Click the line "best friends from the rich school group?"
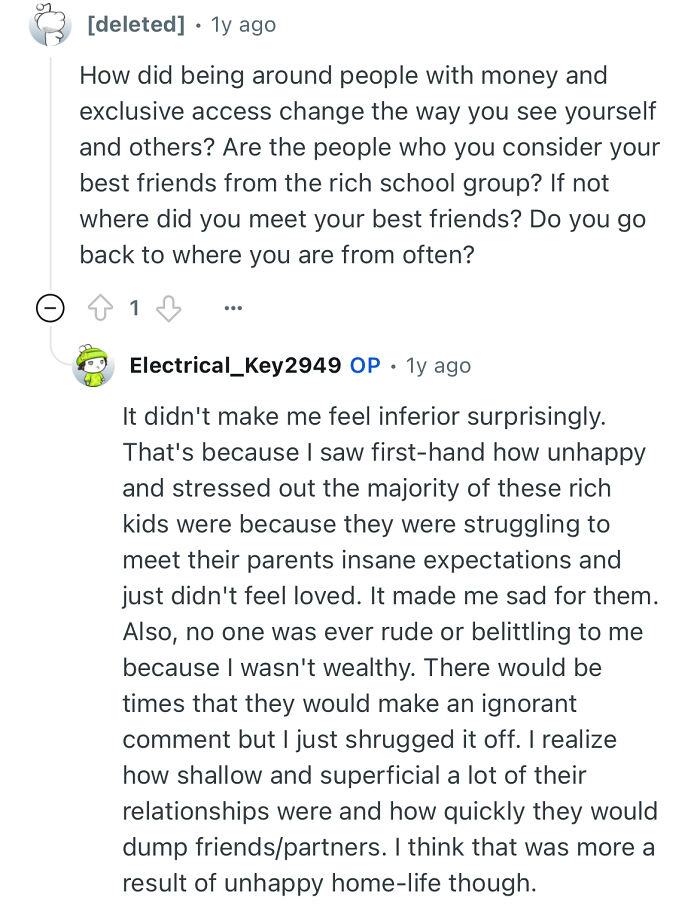The height and width of the screenshot is (910, 700). pyautogui.click(x=343, y=183)
